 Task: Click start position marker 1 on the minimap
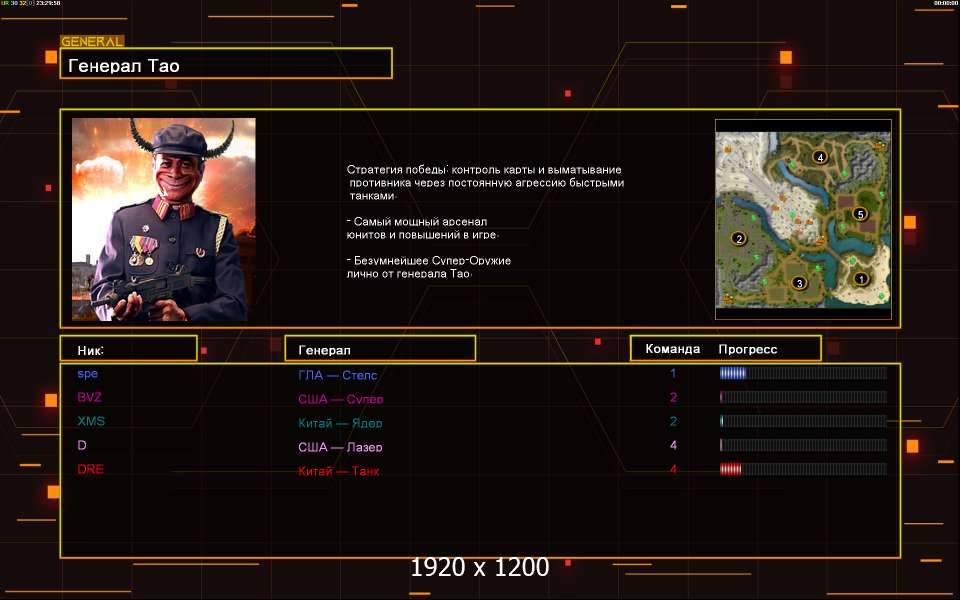click(861, 279)
